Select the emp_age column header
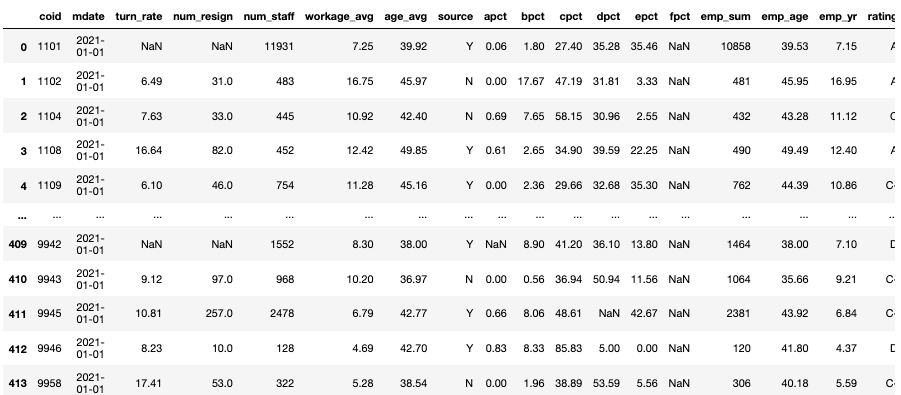 pos(785,17)
